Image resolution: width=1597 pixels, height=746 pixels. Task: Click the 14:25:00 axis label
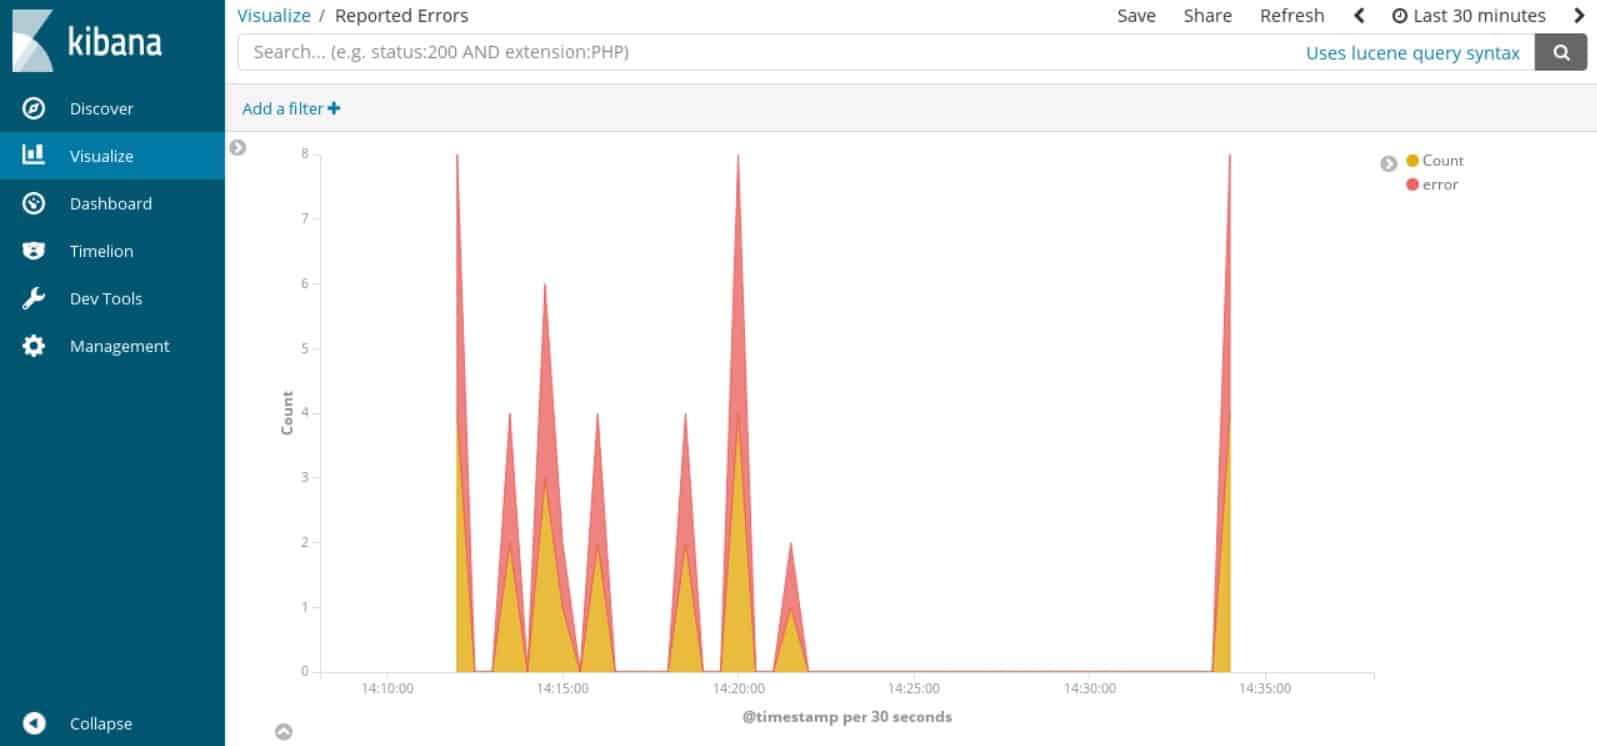tap(914, 688)
